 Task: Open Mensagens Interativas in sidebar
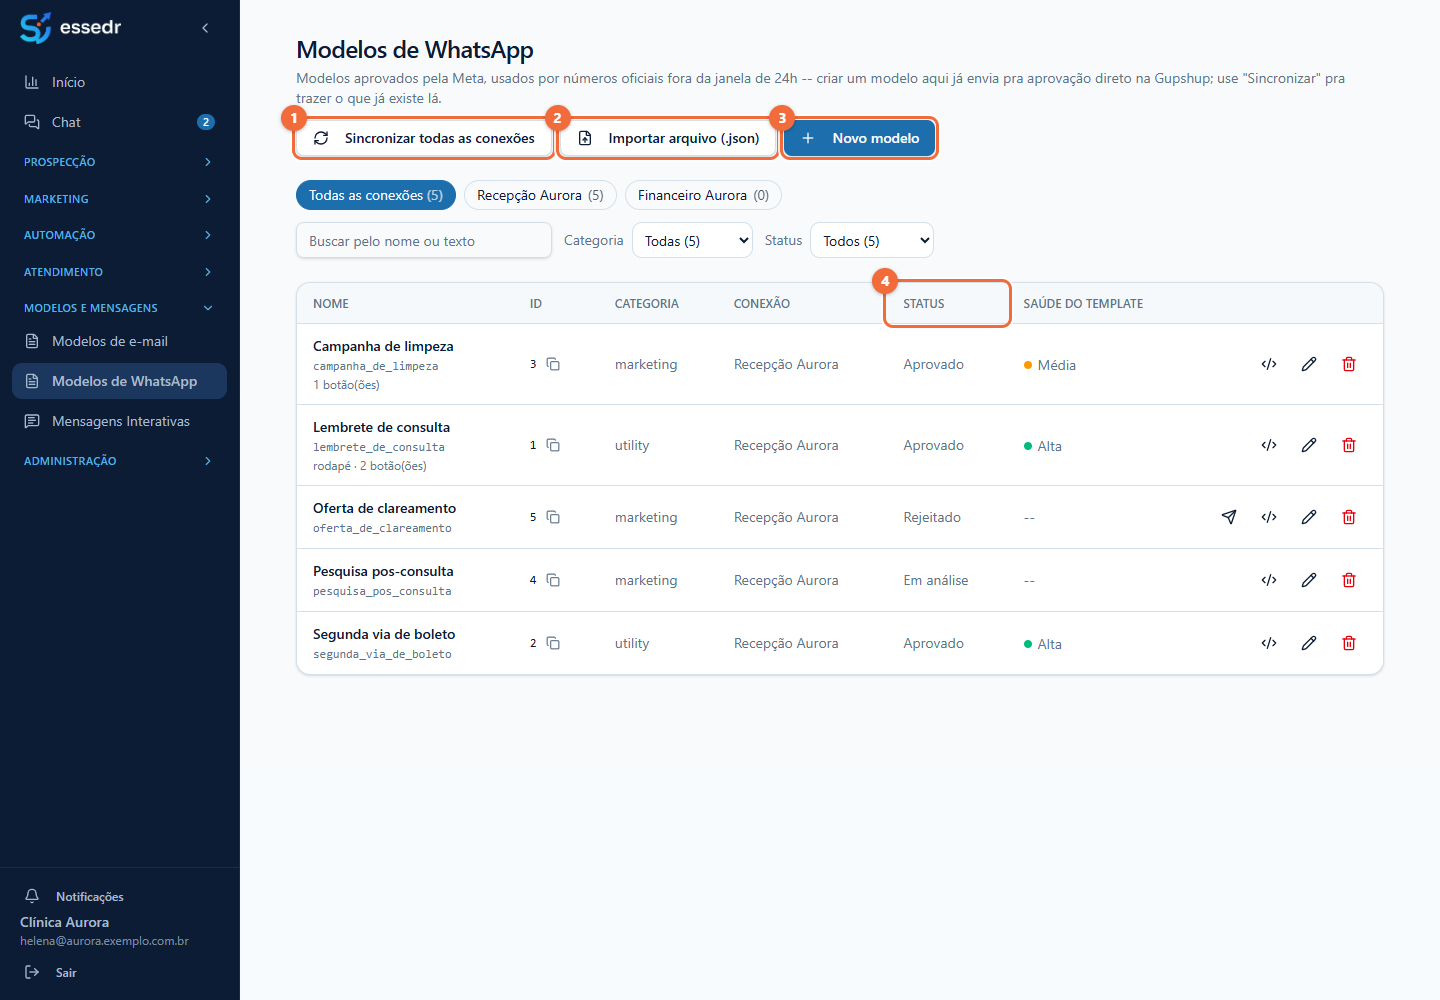coord(119,421)
